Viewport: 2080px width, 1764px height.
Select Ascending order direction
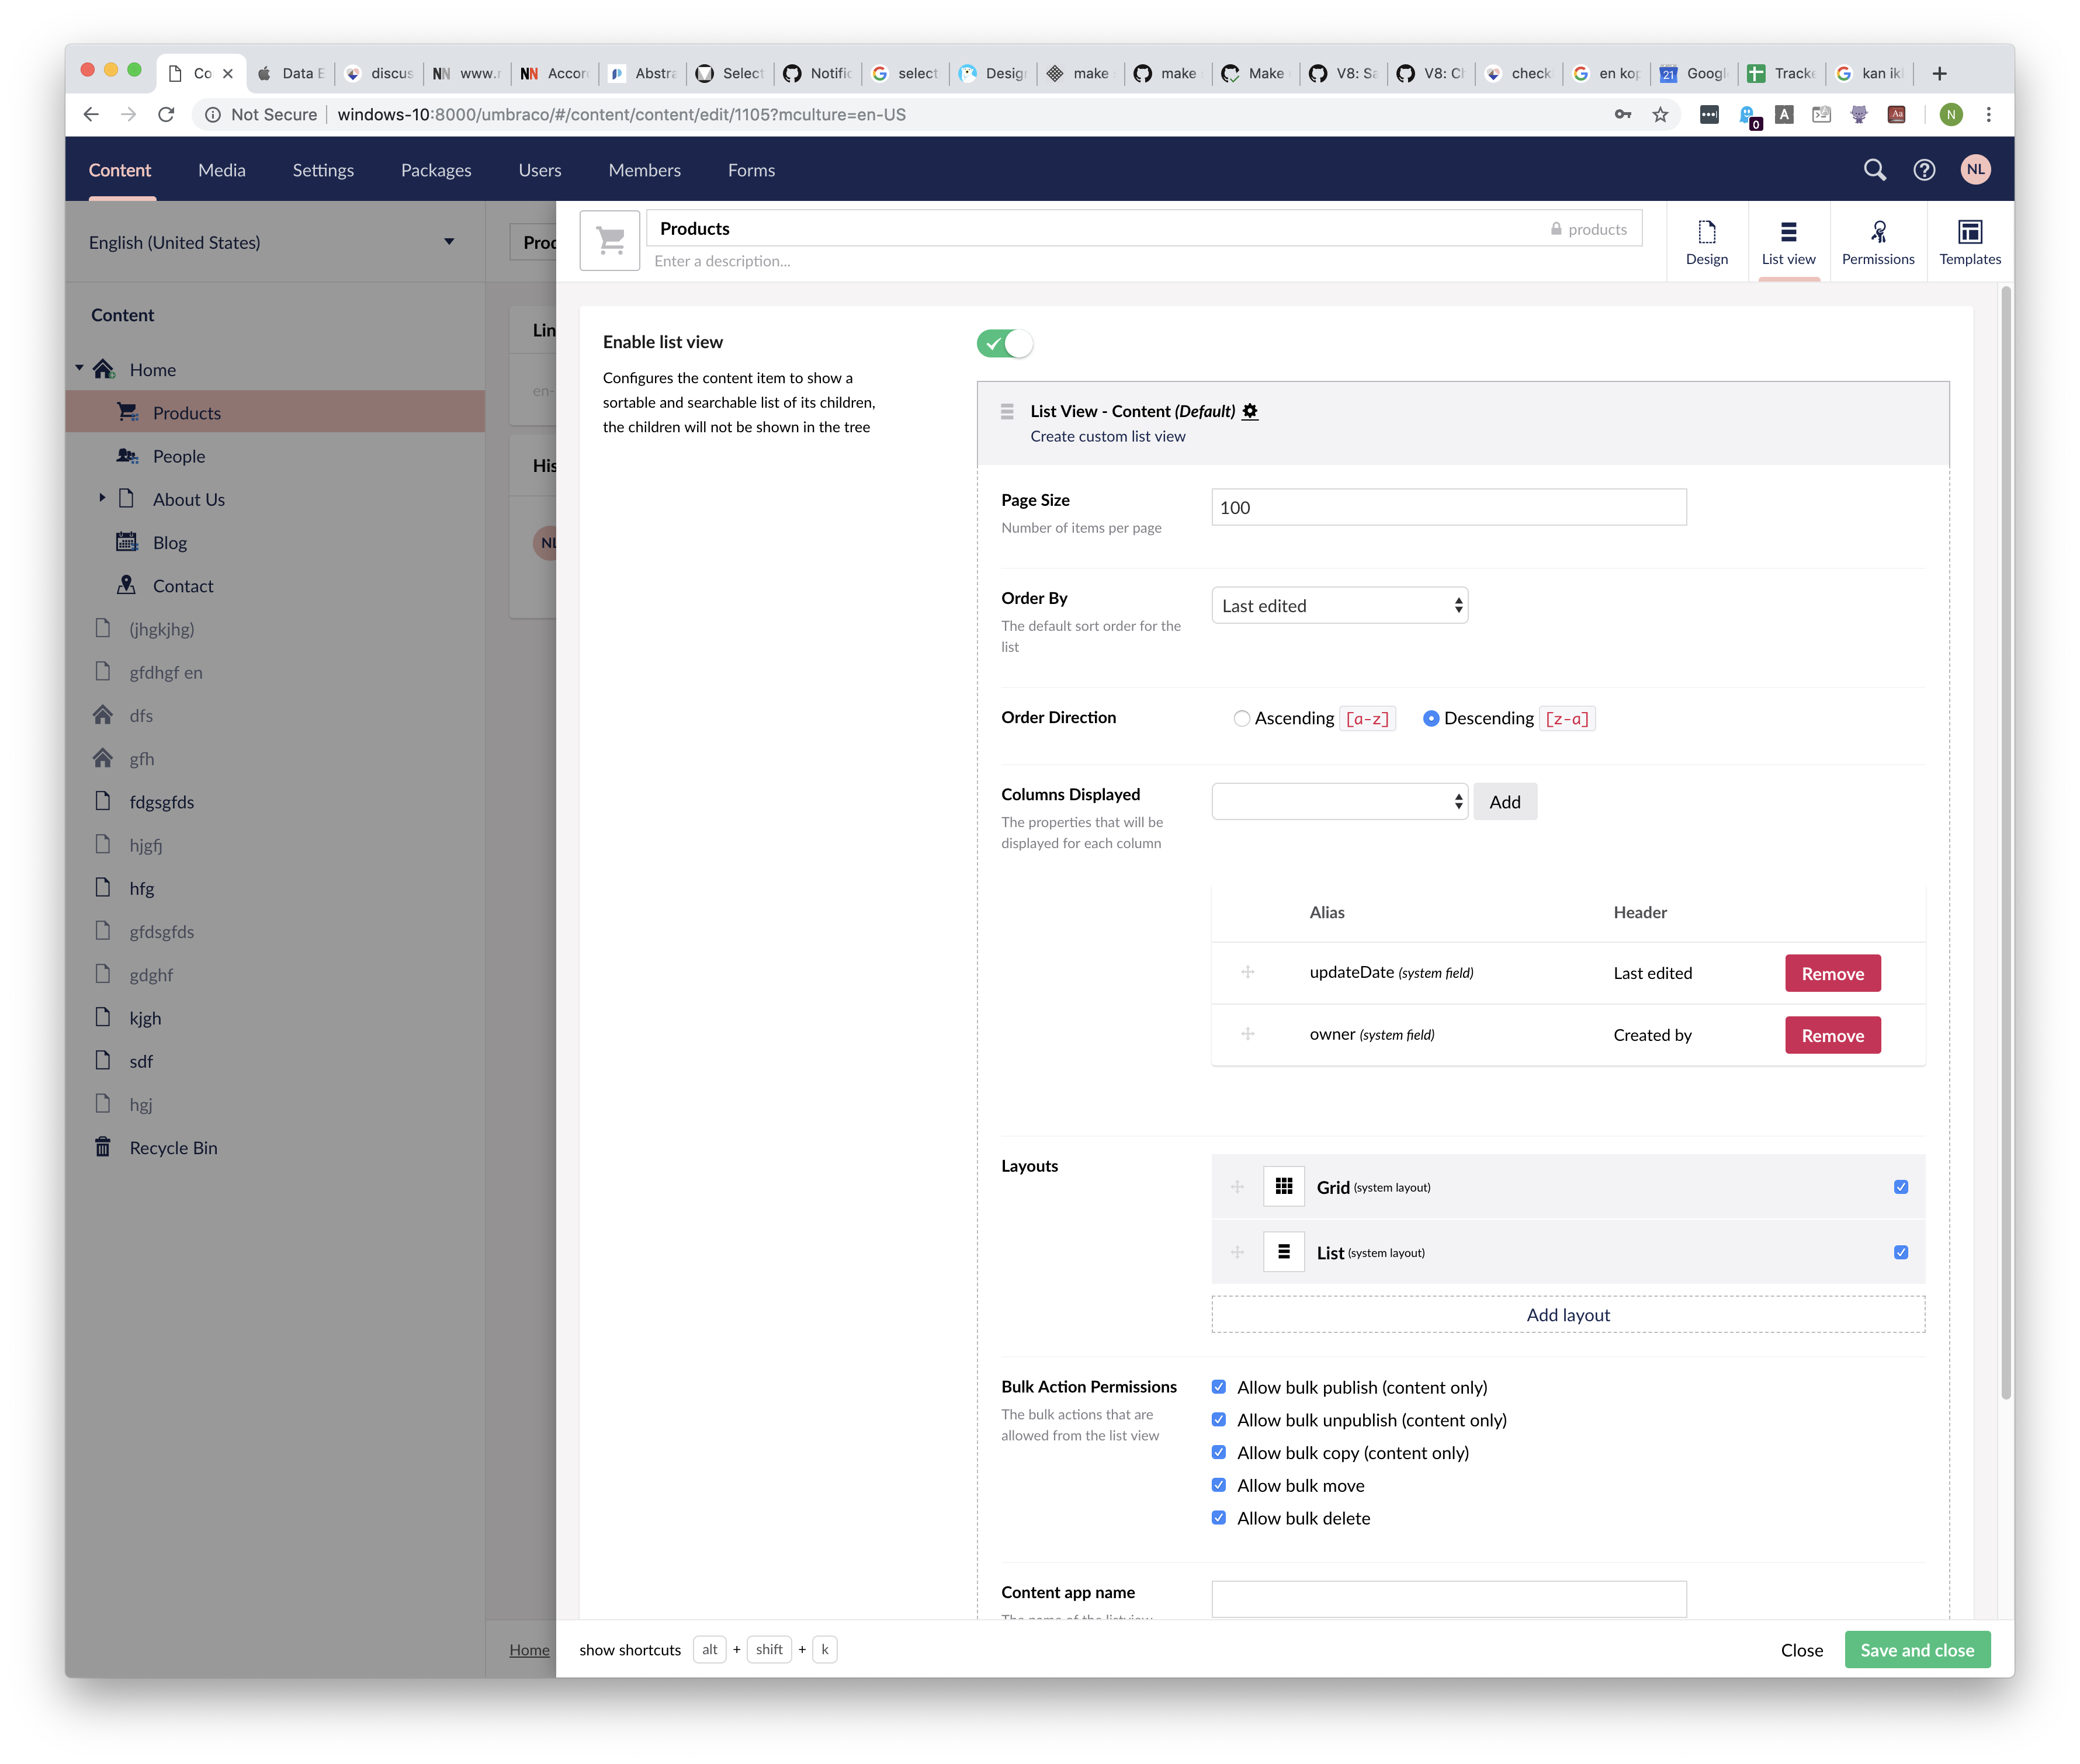click(1241, 718)
